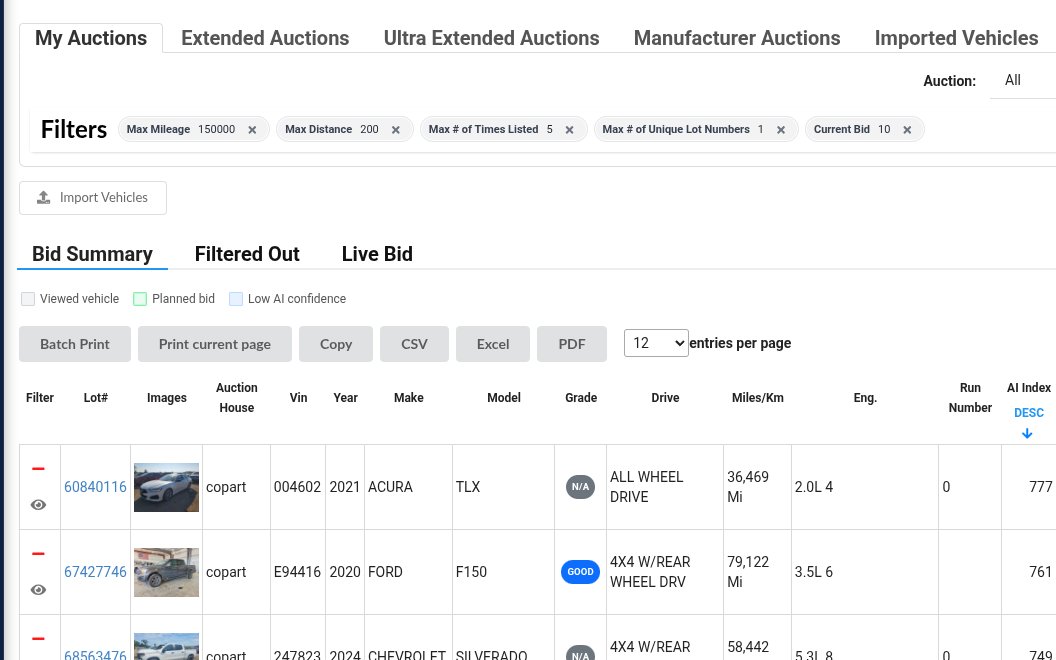Export the table as CSV

[414, 344]
